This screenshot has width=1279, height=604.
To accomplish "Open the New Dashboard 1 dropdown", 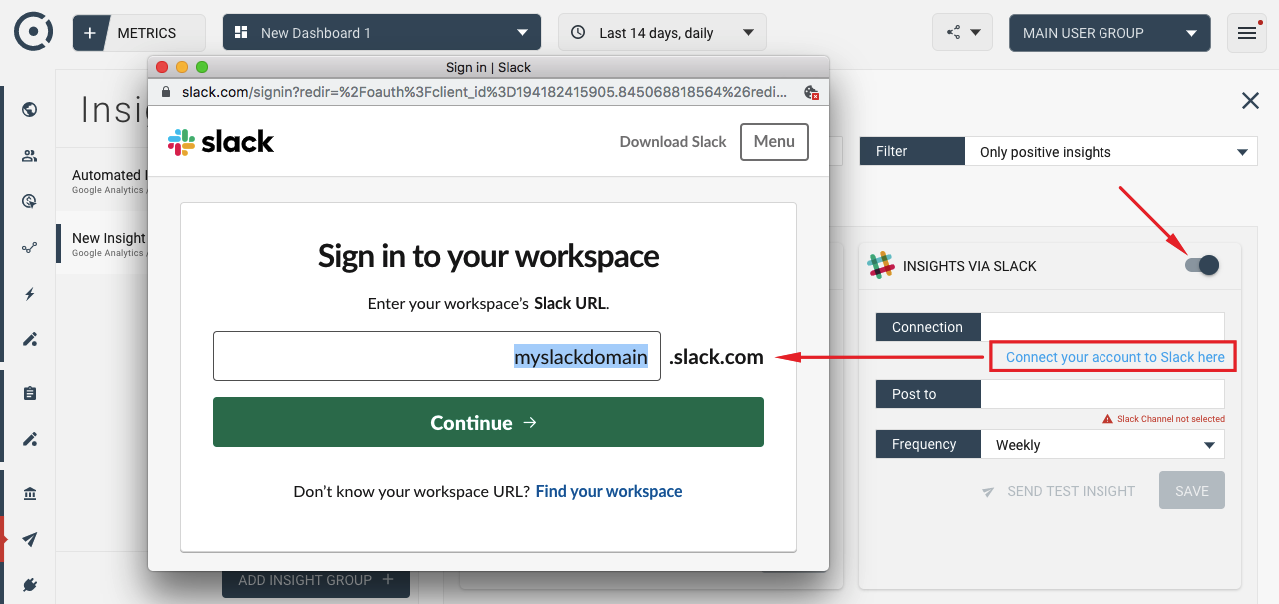I will click(382, 33).
